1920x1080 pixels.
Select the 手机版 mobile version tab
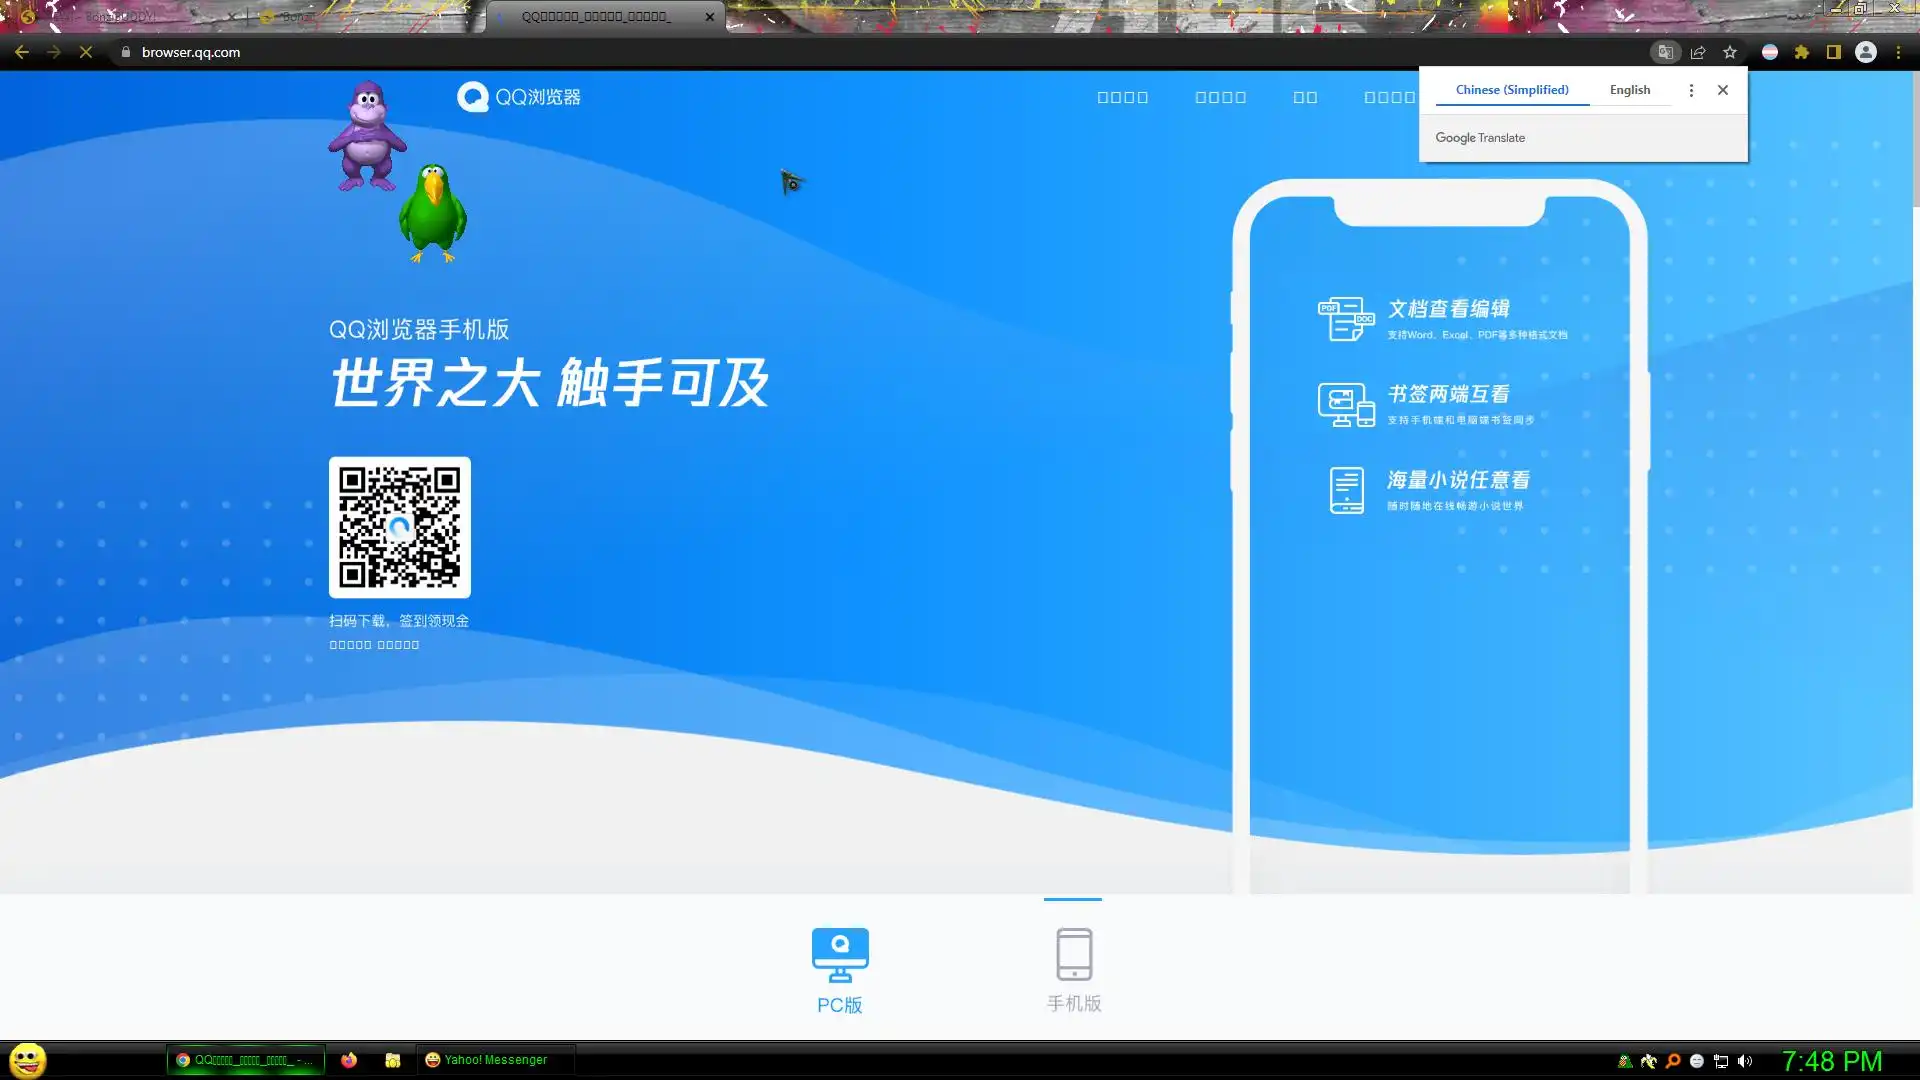point(1074,968)
